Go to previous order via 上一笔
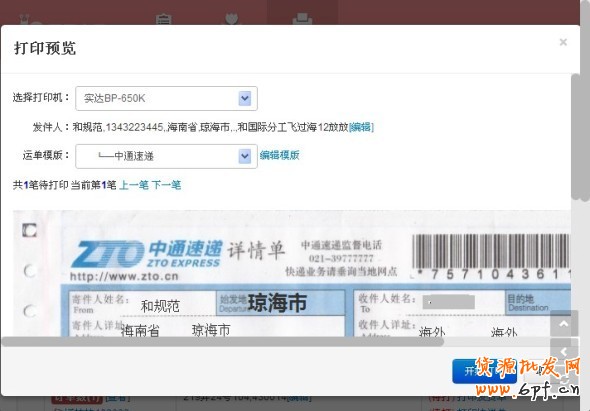This screenshot has height=411, width=590. (134, 185)
